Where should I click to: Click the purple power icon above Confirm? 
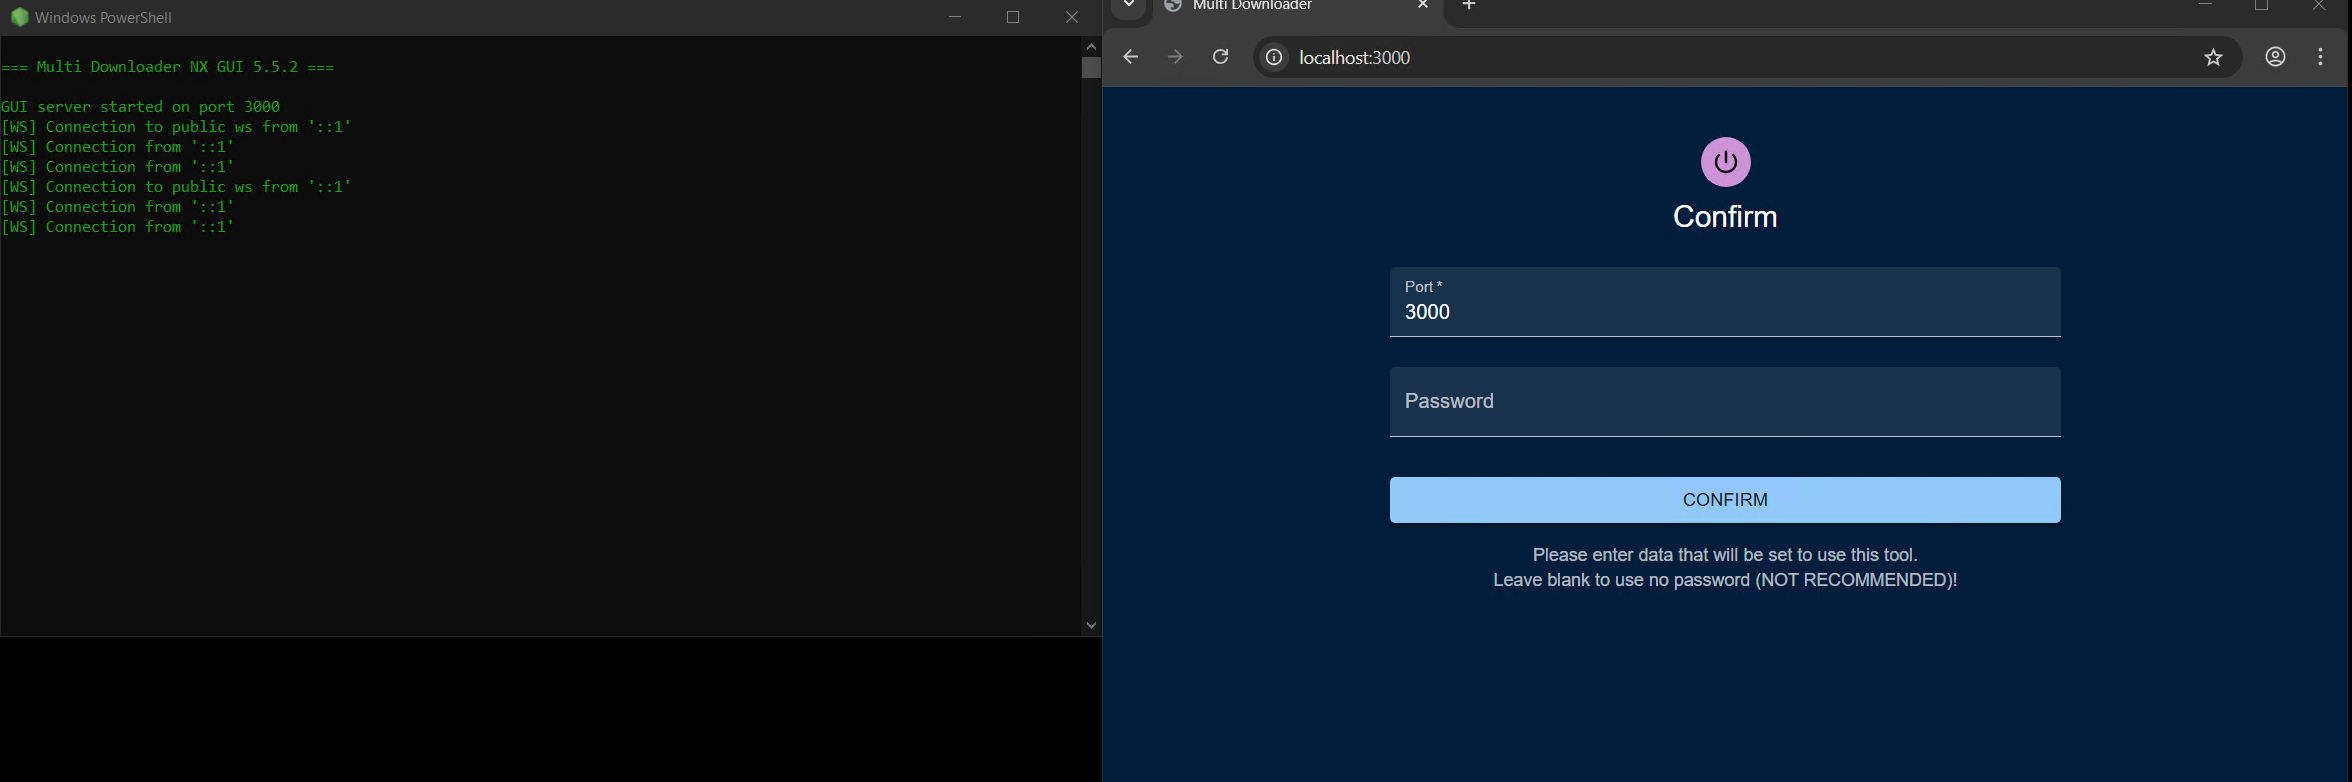point(1725,162)
